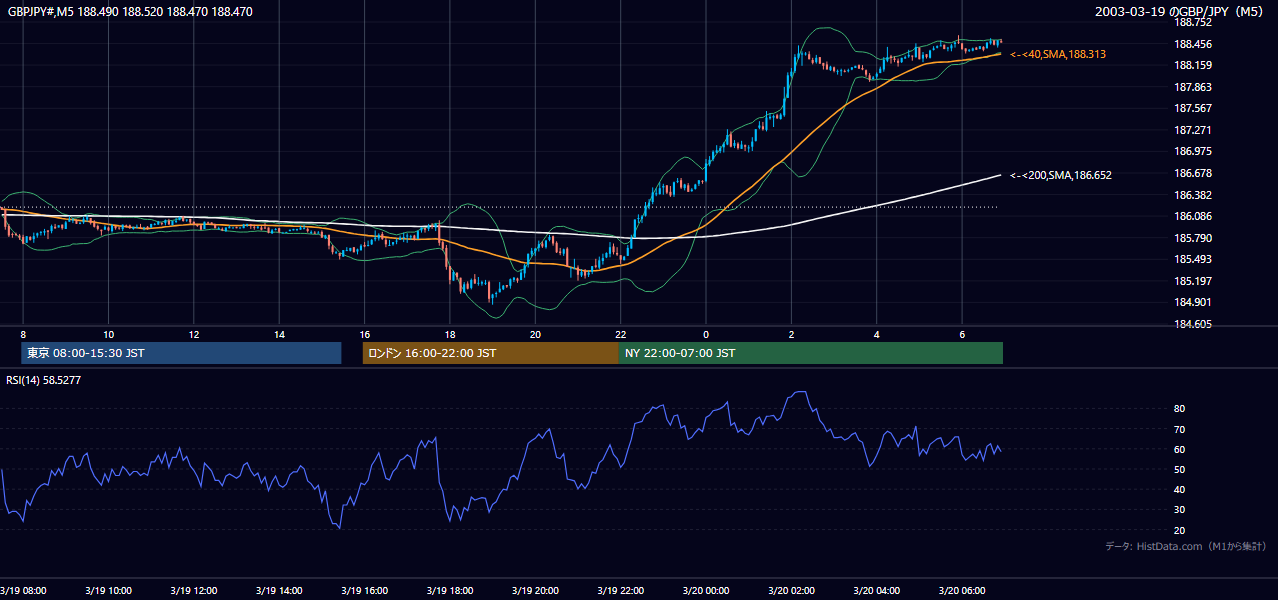The image size is (1278, 600).
Task: Select the NY 22:00-07:00 JST session bar
Action: (811, 353)
